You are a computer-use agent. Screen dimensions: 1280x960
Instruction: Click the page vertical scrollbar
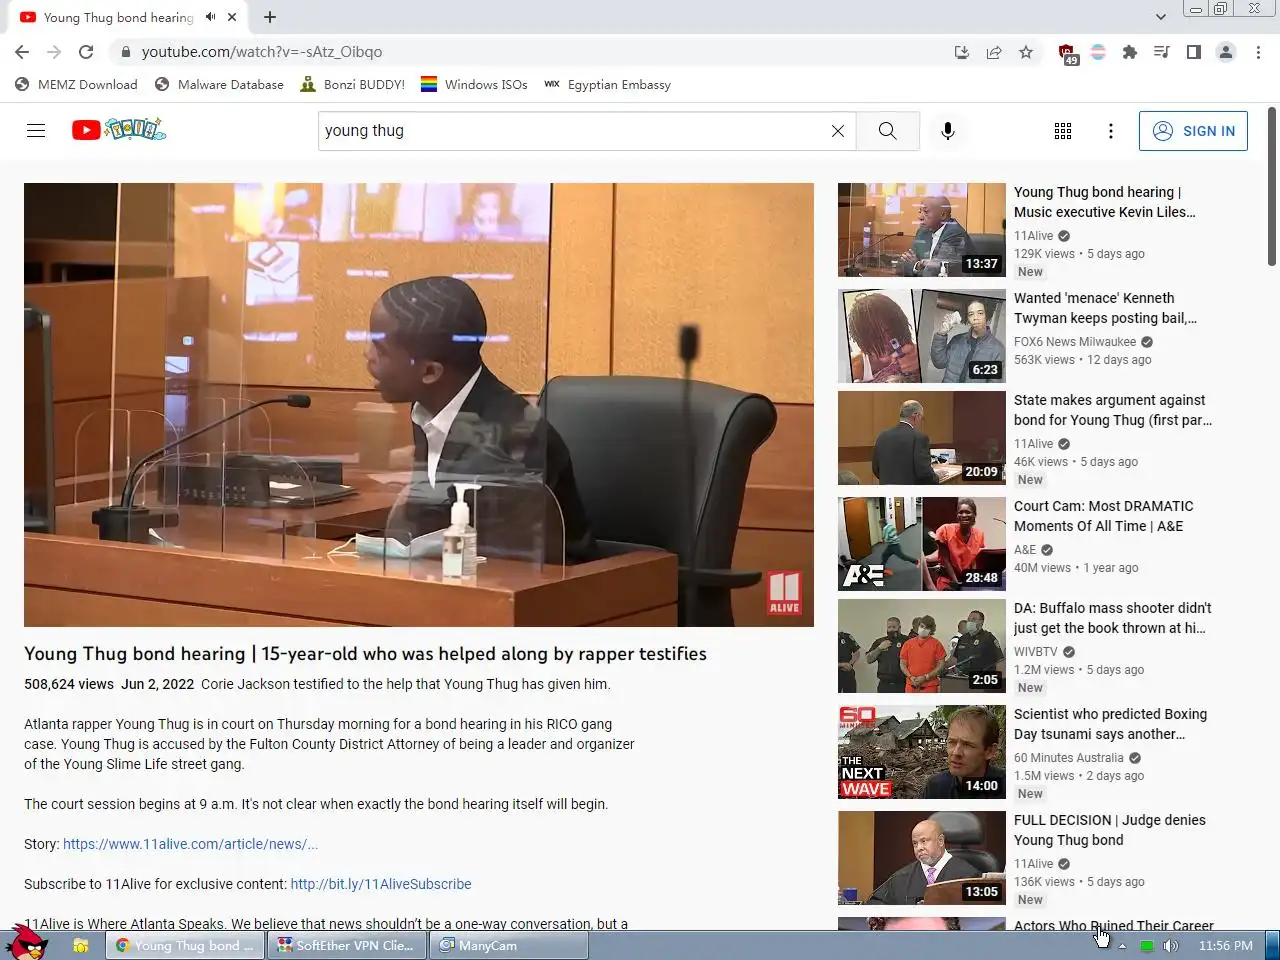tap(1272, 188)
